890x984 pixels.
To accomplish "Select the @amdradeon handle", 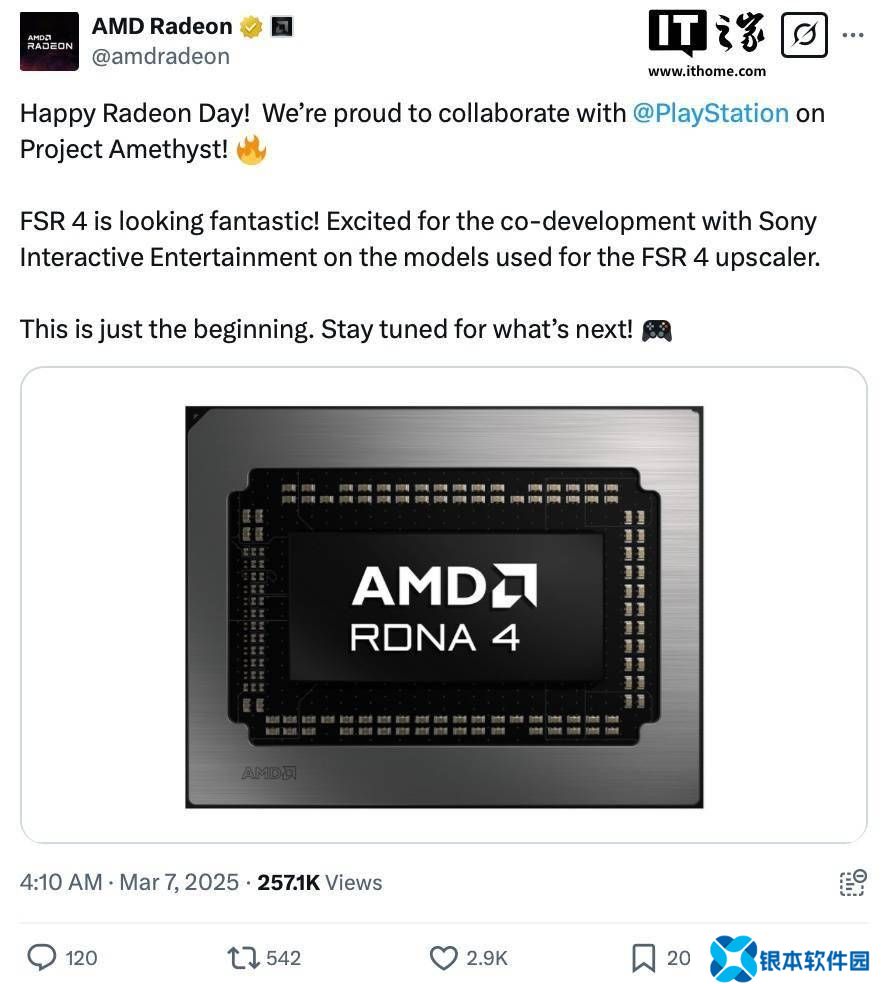I will pyautogui.click(x=162, y=57).
